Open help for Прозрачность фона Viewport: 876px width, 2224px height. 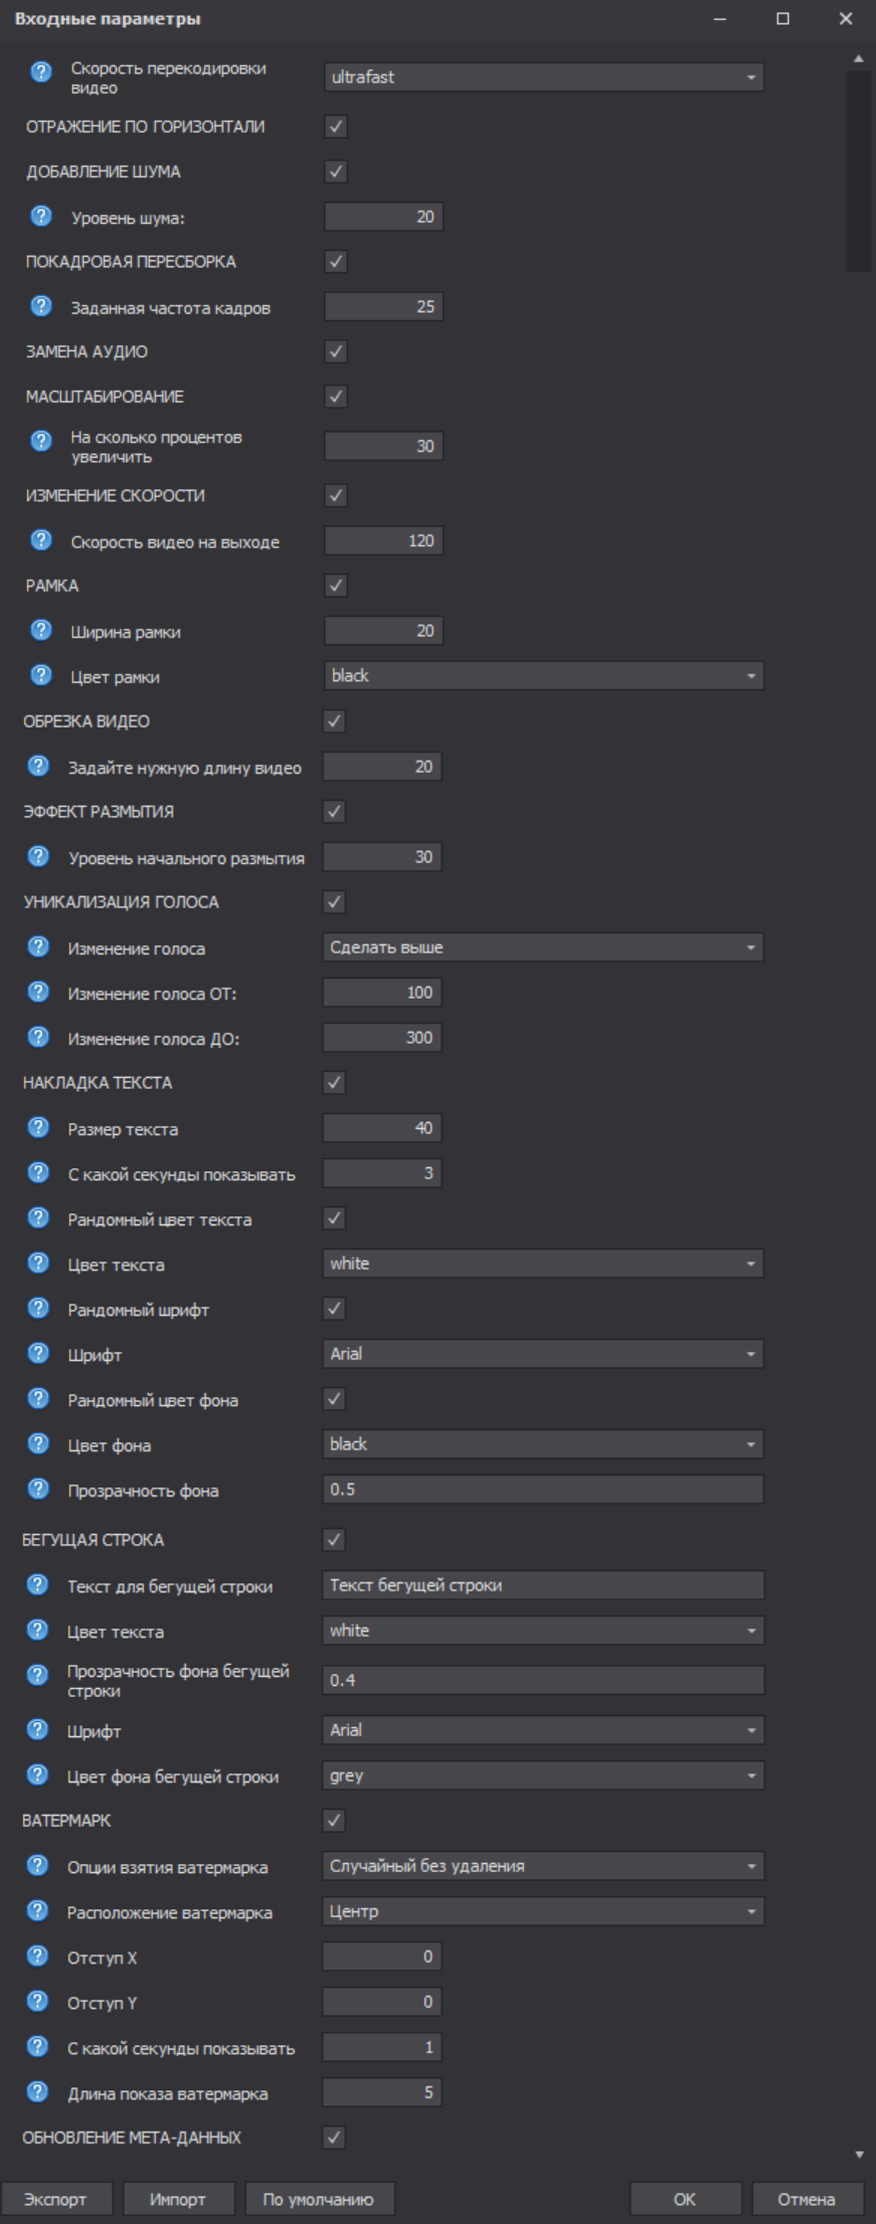pyautogui.click(x=37, y=1488)
